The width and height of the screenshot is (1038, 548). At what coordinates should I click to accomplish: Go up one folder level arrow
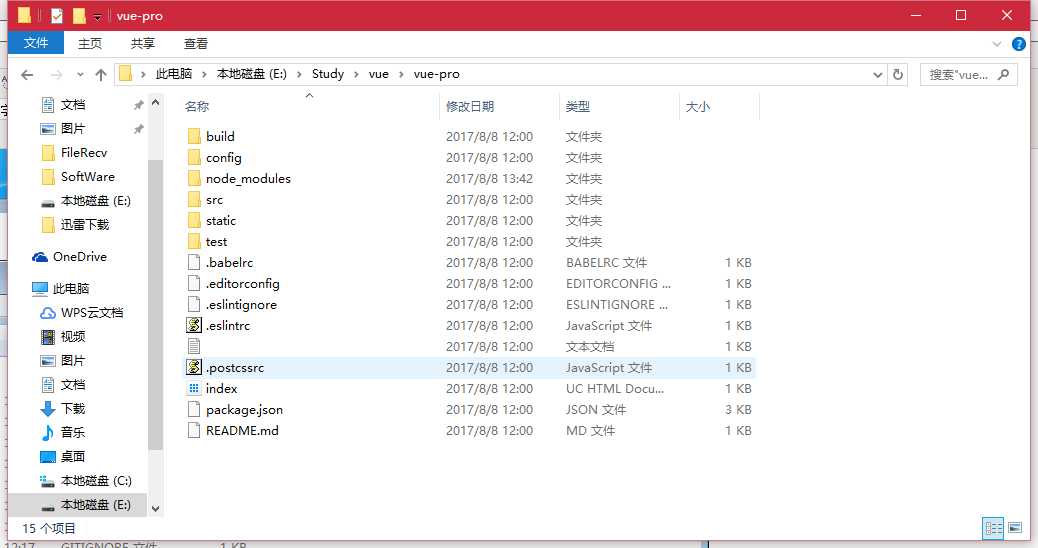[x=101, y=75]
